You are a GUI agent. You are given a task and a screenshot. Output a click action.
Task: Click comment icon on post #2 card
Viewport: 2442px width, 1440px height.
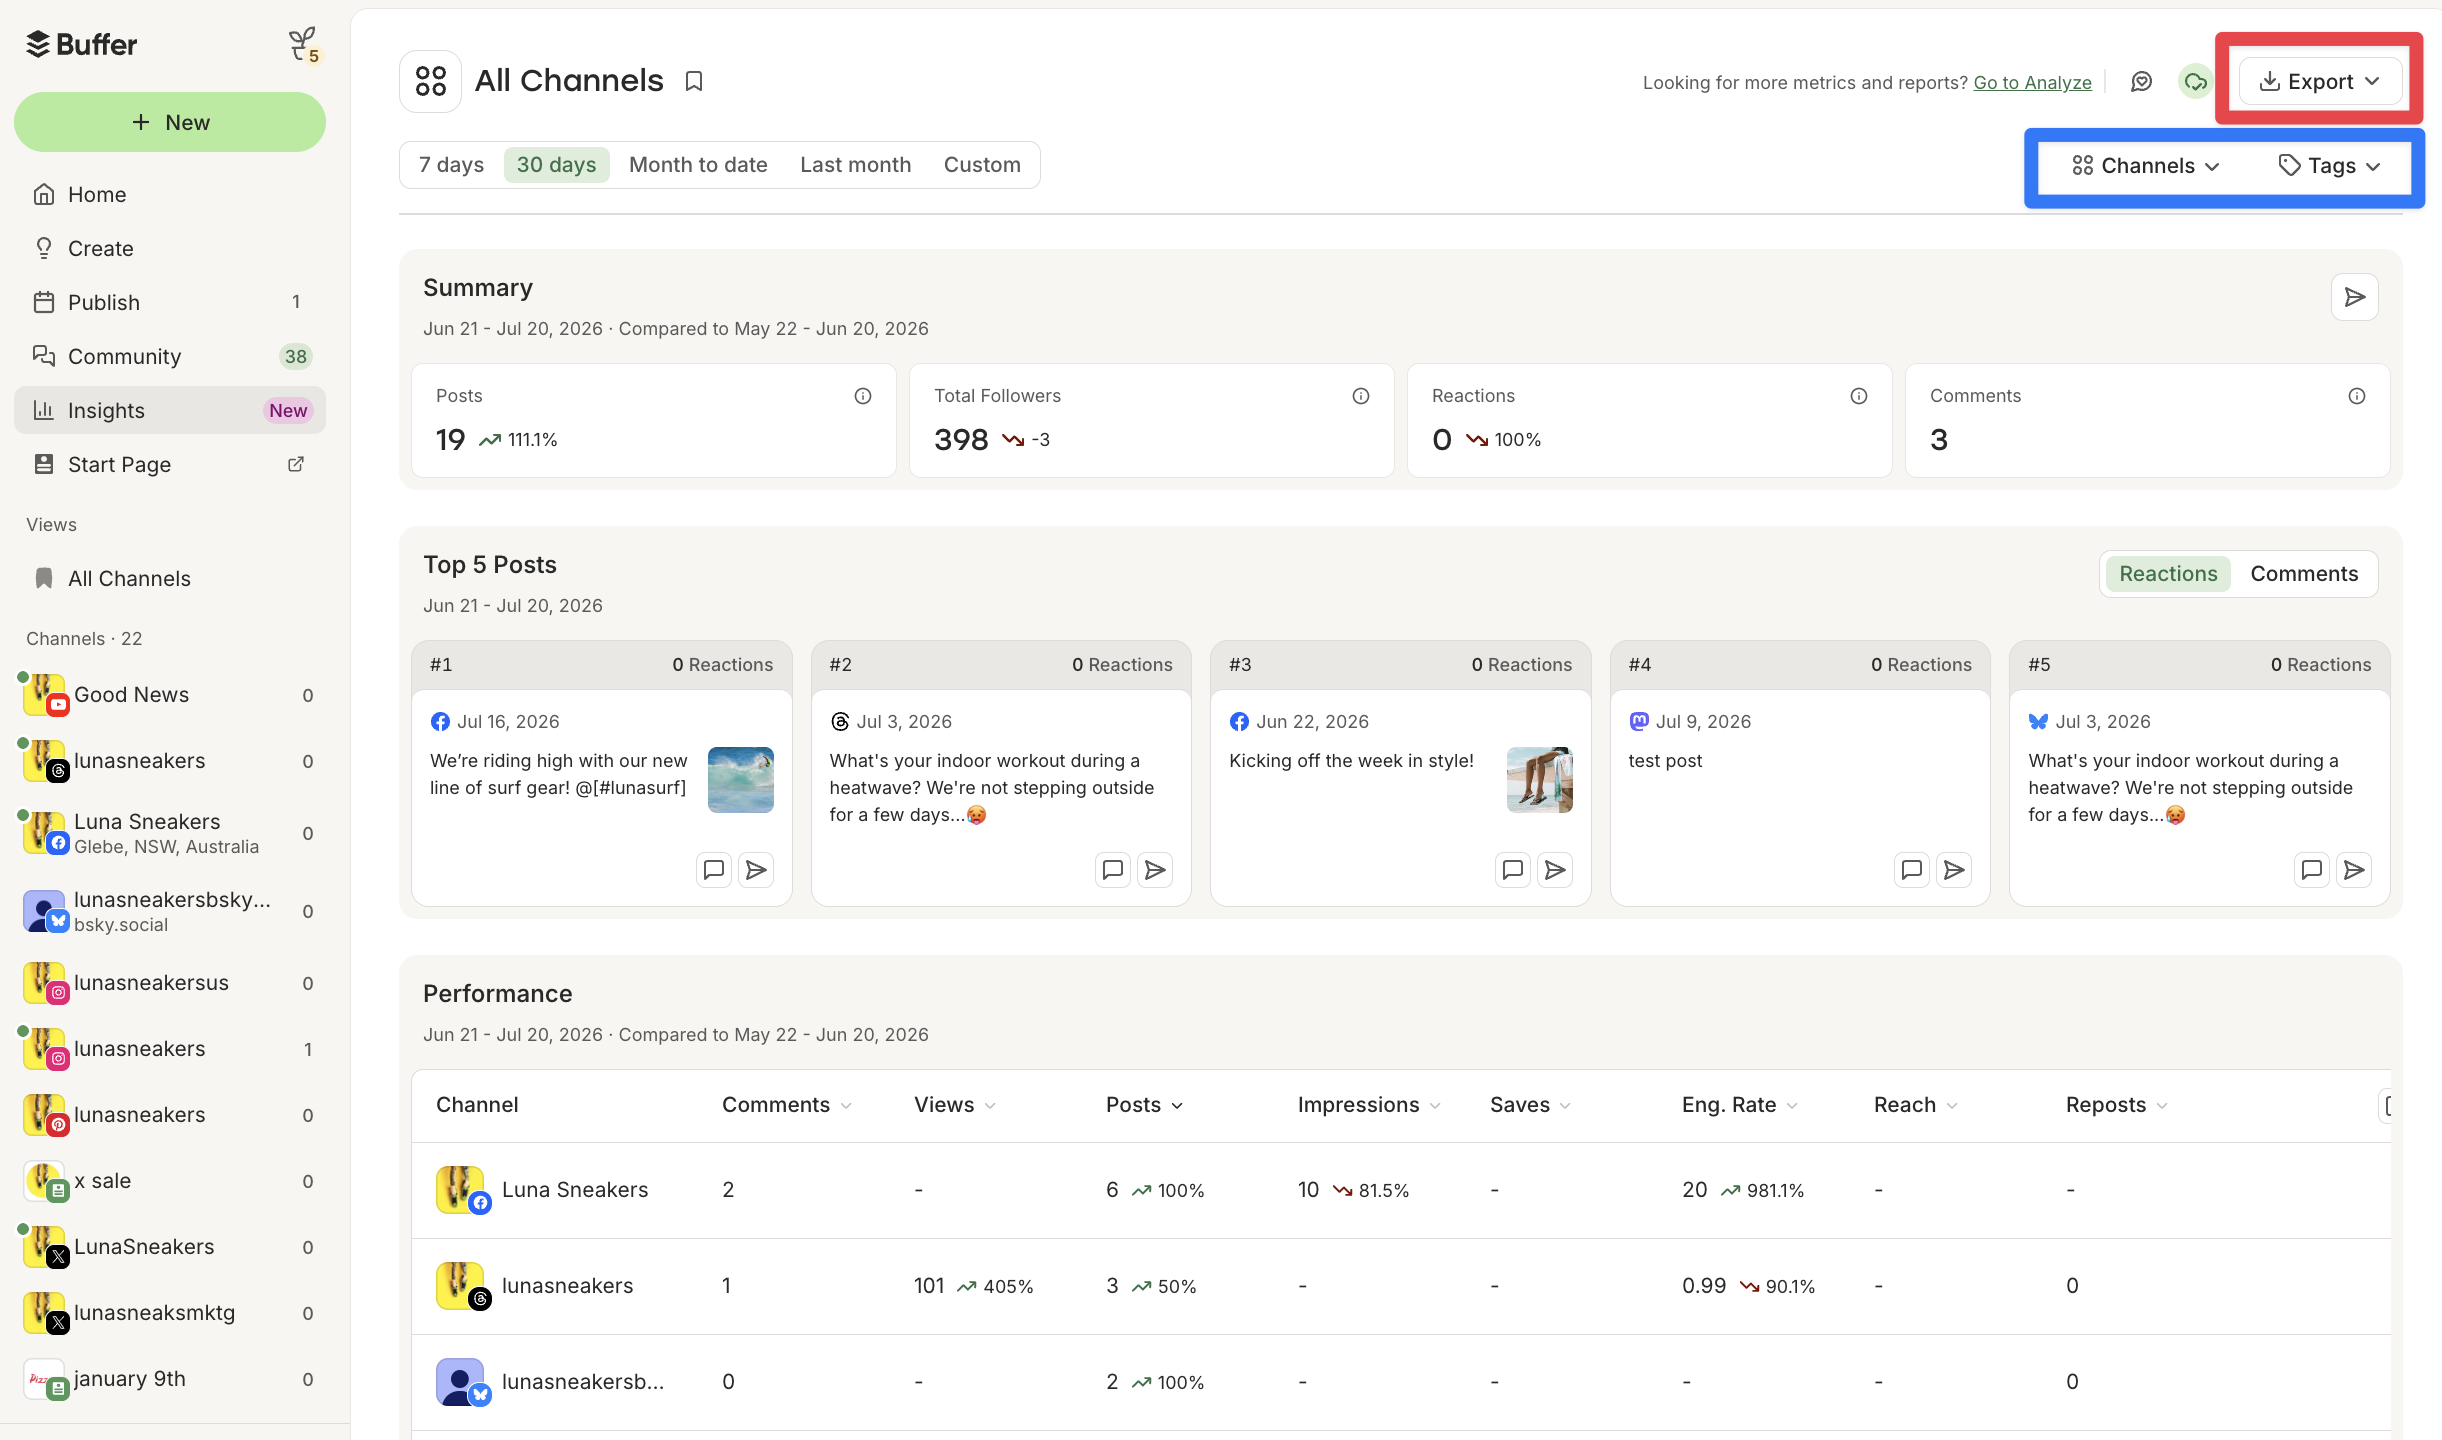click(x=1113, y=870)
